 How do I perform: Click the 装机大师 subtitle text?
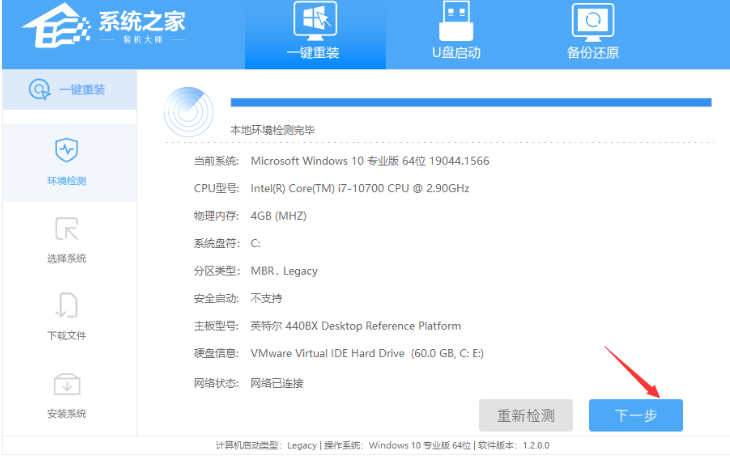[143, 40]
